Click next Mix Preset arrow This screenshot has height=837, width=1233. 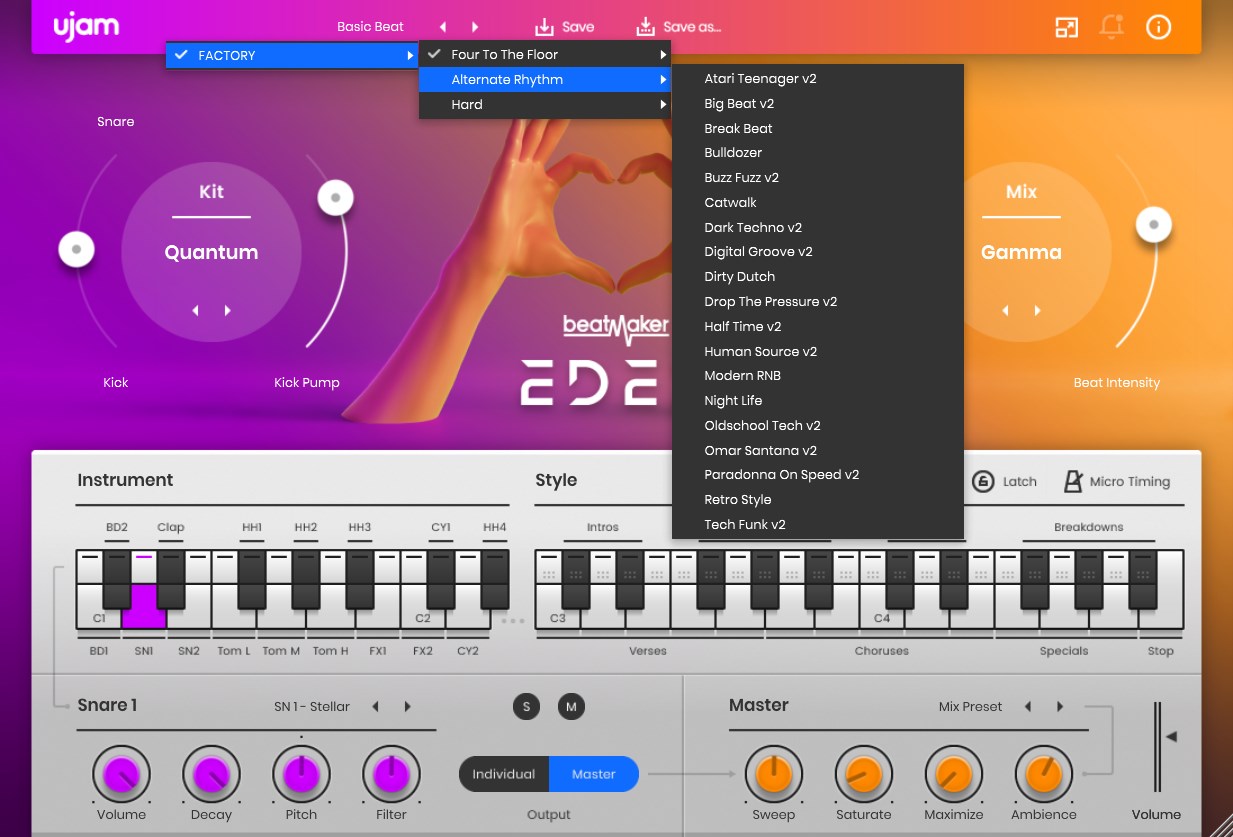[1060, 707]
